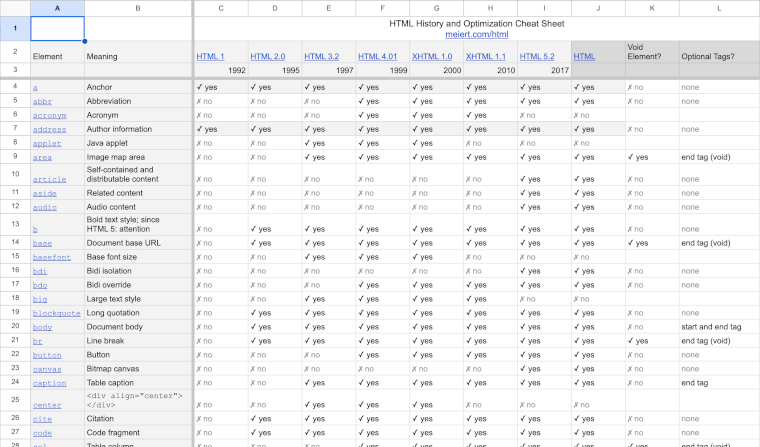Image resolution: width=760 pixels, height=447 pixels.
Task: Click the 'Void Element?' header cell
Action: (652, 52)
